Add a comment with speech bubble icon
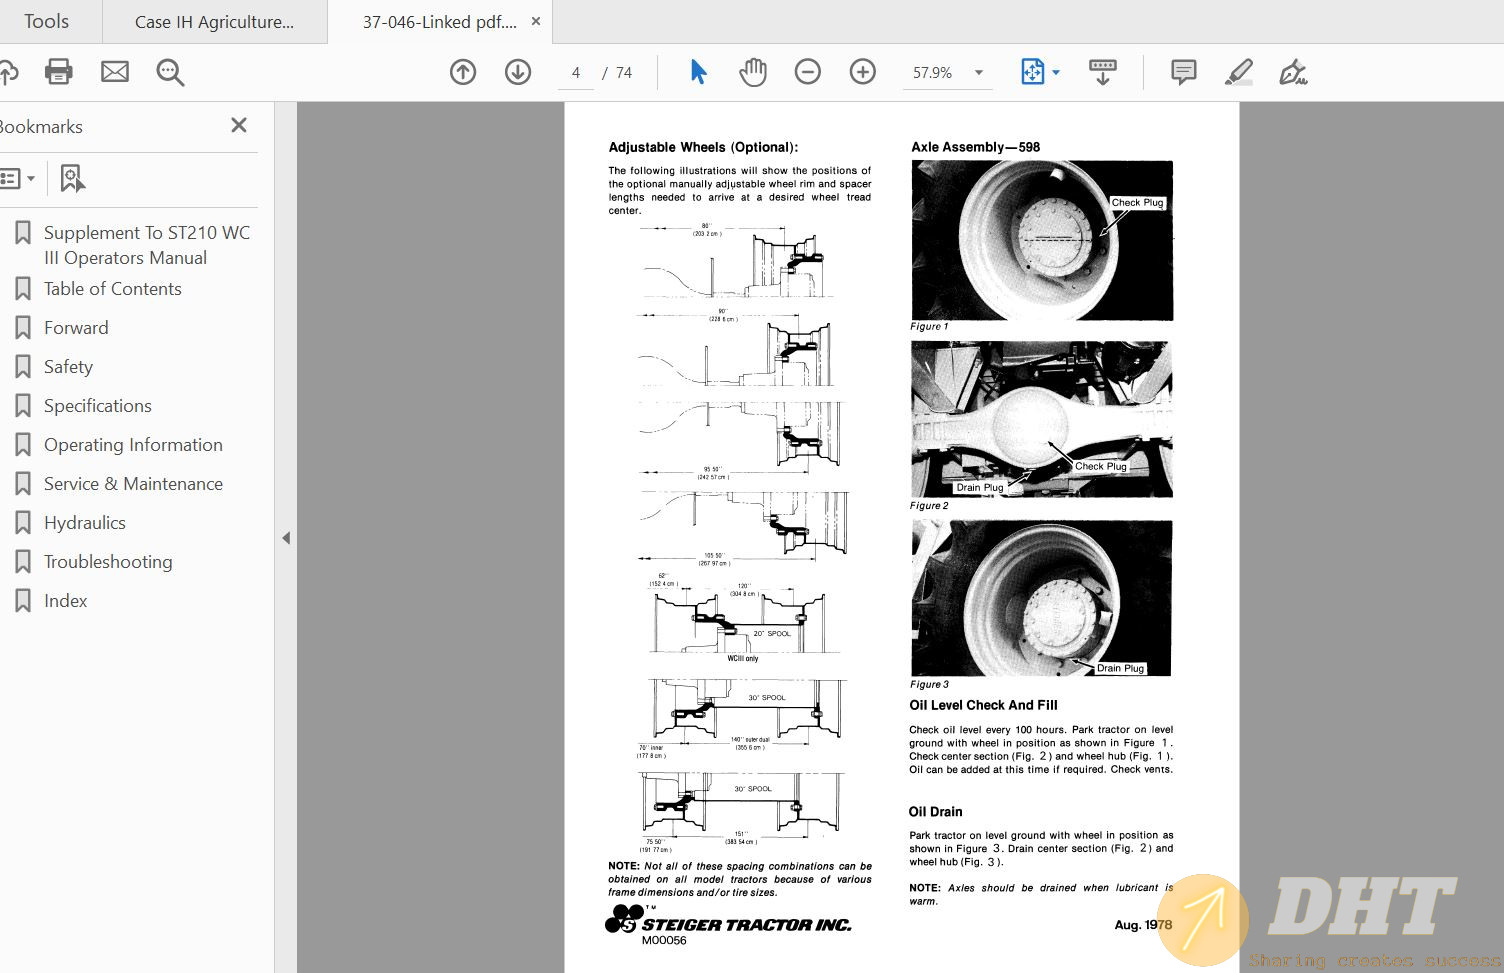The height and width of the screenshot is (973, 1504). pos(1184,72)
